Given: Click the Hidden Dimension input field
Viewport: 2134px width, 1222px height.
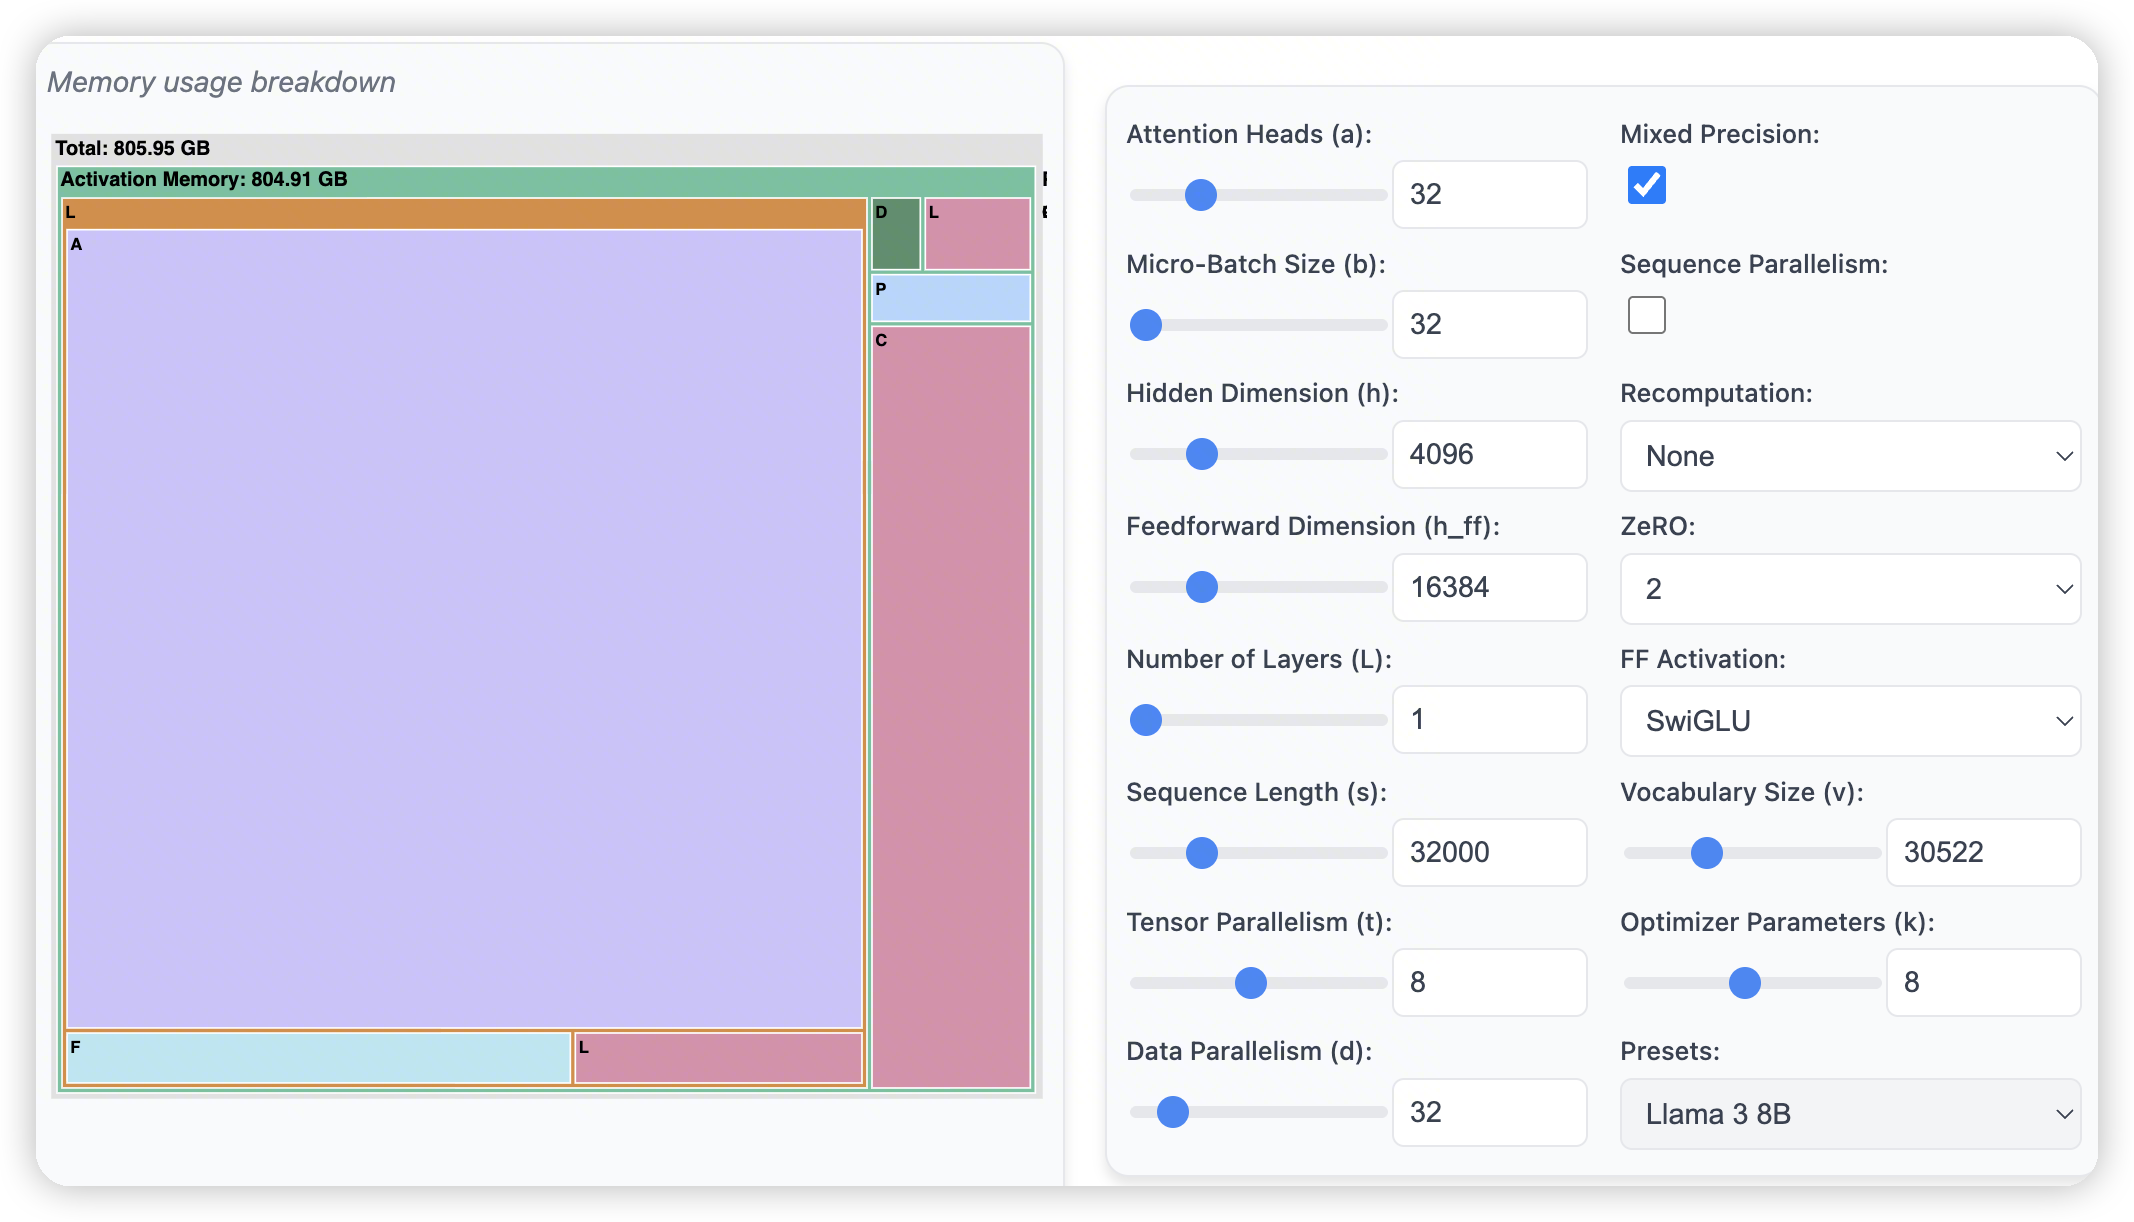Looking at the screenshot, I should [1488, 454].
